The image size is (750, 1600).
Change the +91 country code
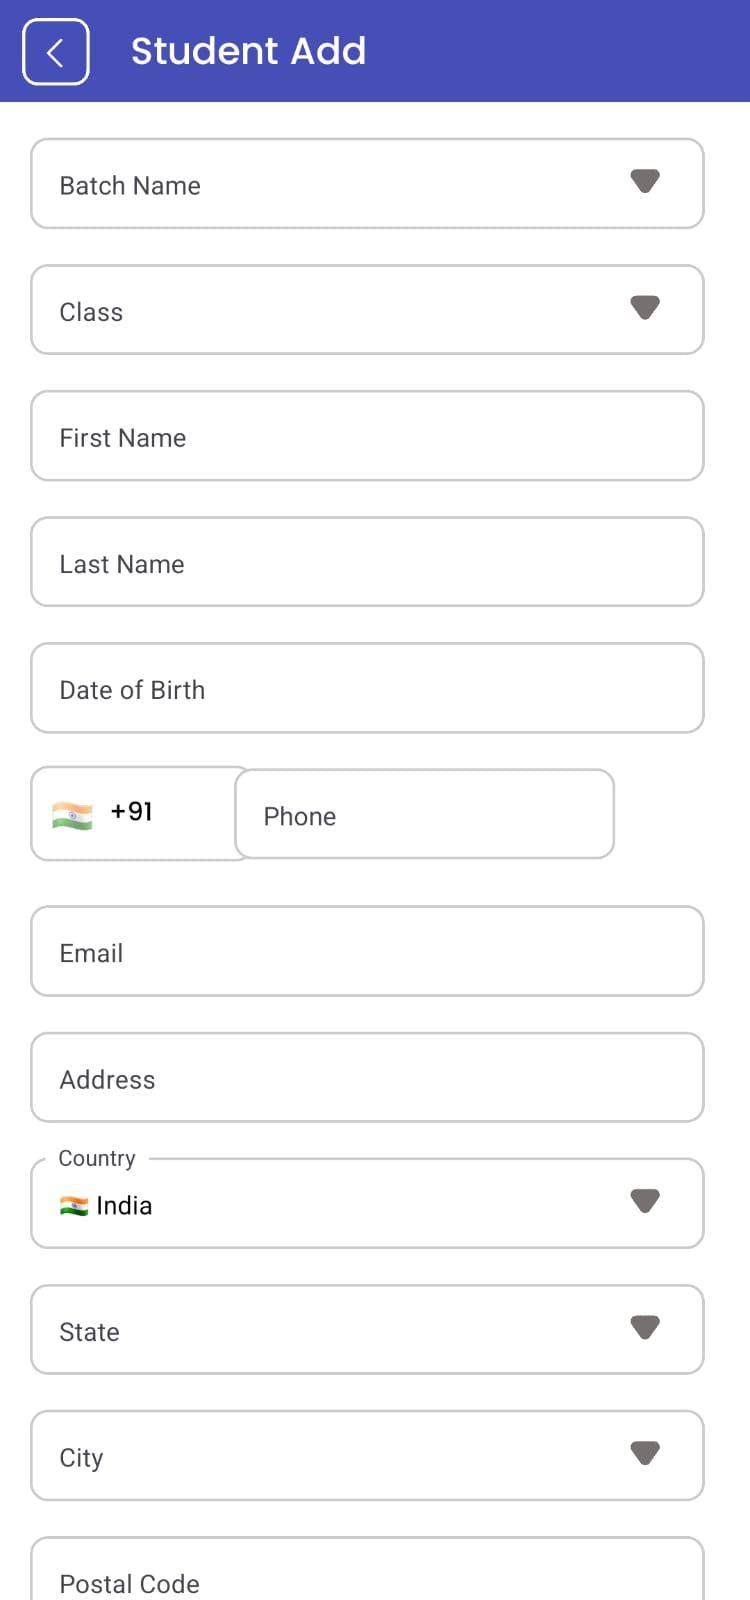point(132,811)
